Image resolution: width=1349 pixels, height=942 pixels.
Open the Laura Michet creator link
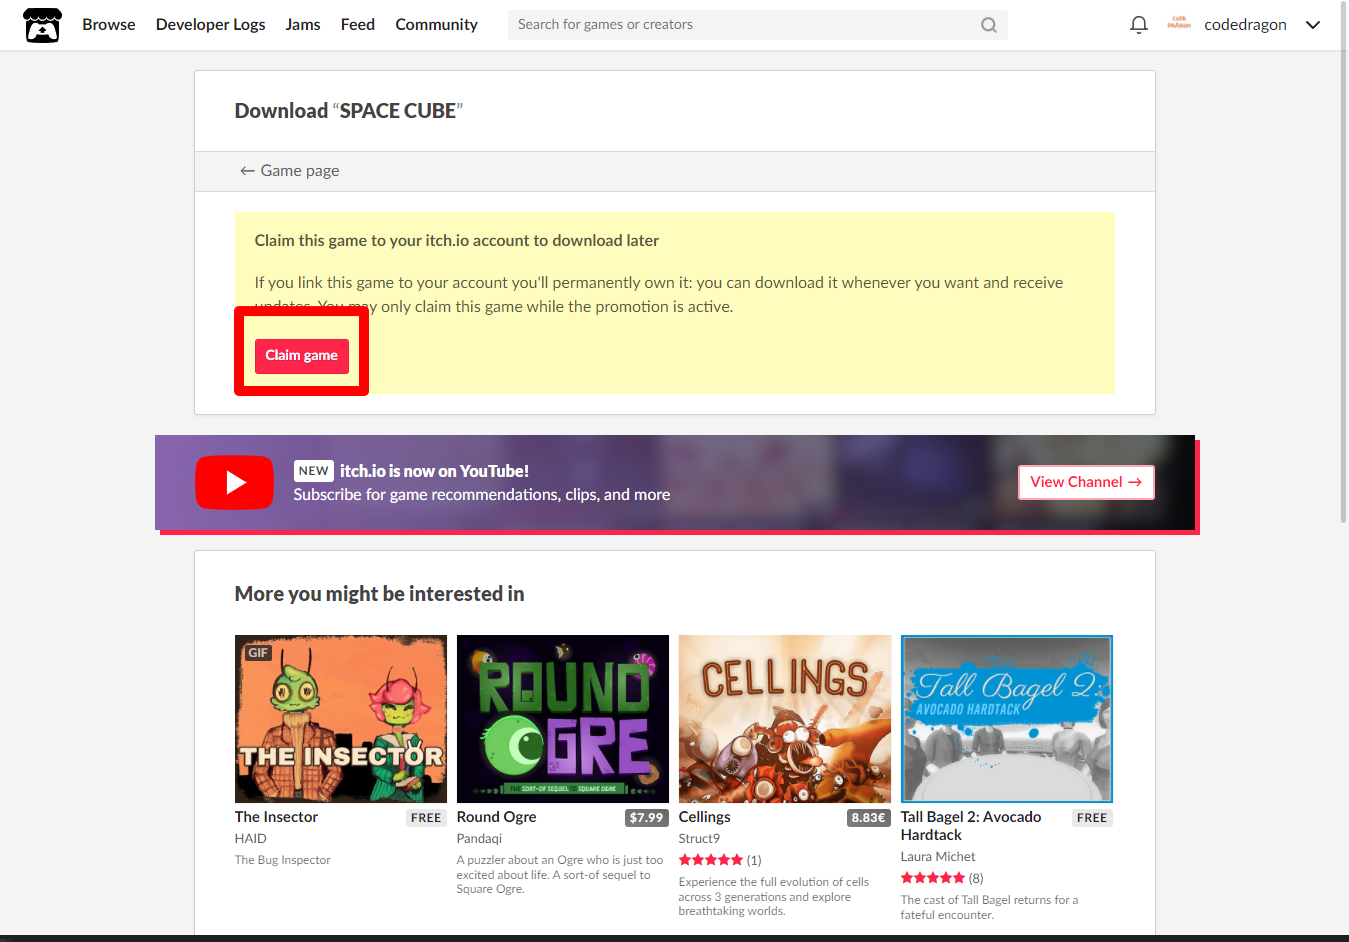[x=938, y=857]
